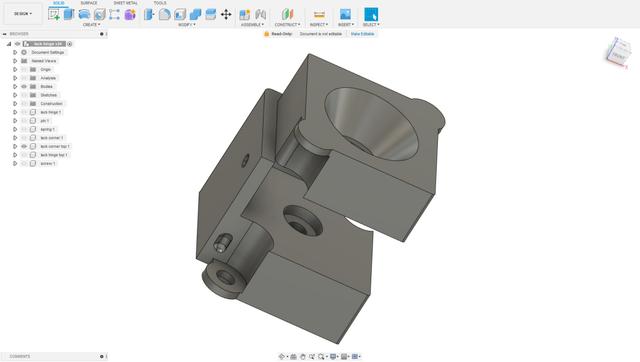
Task: Toggle visibility of the Origin folder
Action: pyautogui.click(x=24, y=69)
